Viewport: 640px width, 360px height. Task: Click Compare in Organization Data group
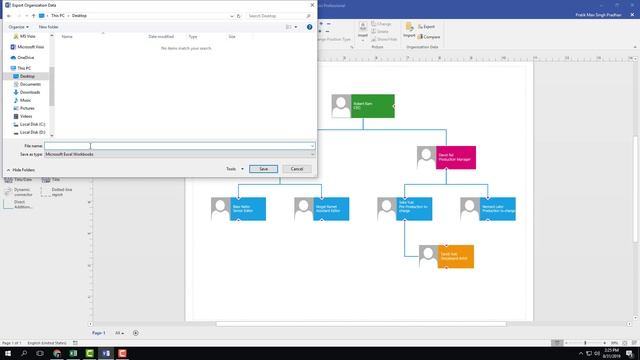[x=429, y=37]
